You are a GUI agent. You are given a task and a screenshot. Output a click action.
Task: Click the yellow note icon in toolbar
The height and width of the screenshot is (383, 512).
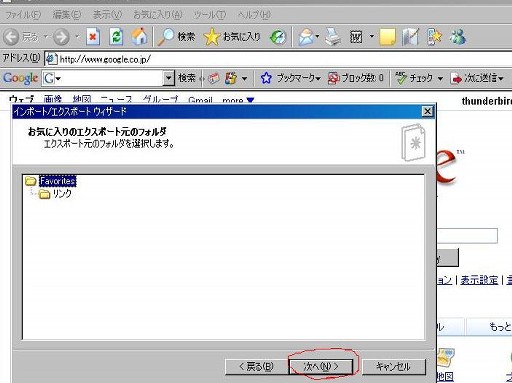coord(388,36)
